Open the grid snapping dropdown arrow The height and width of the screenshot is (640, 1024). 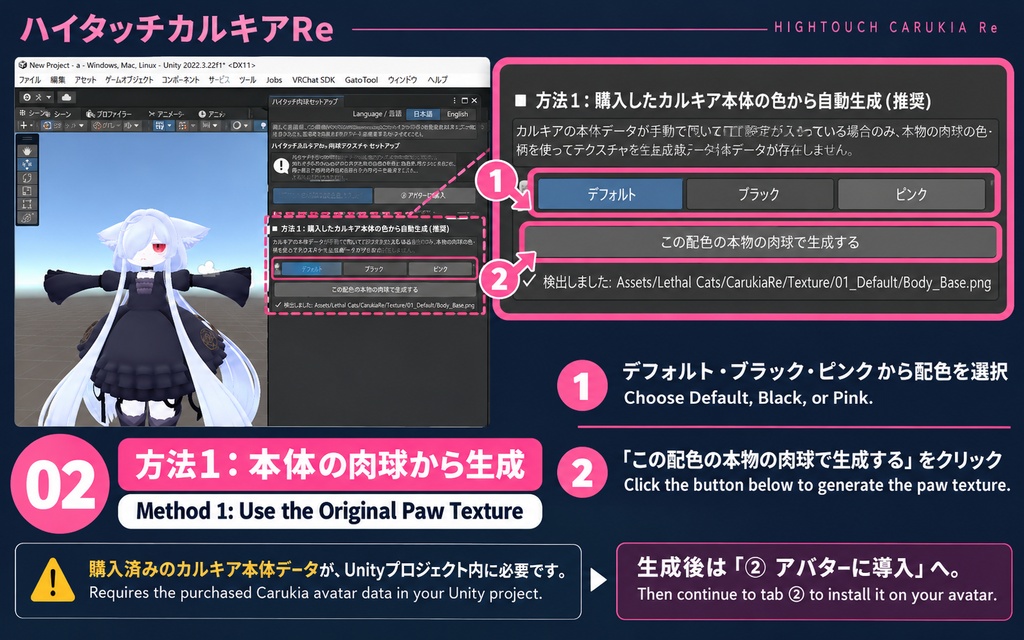(169, 125)
